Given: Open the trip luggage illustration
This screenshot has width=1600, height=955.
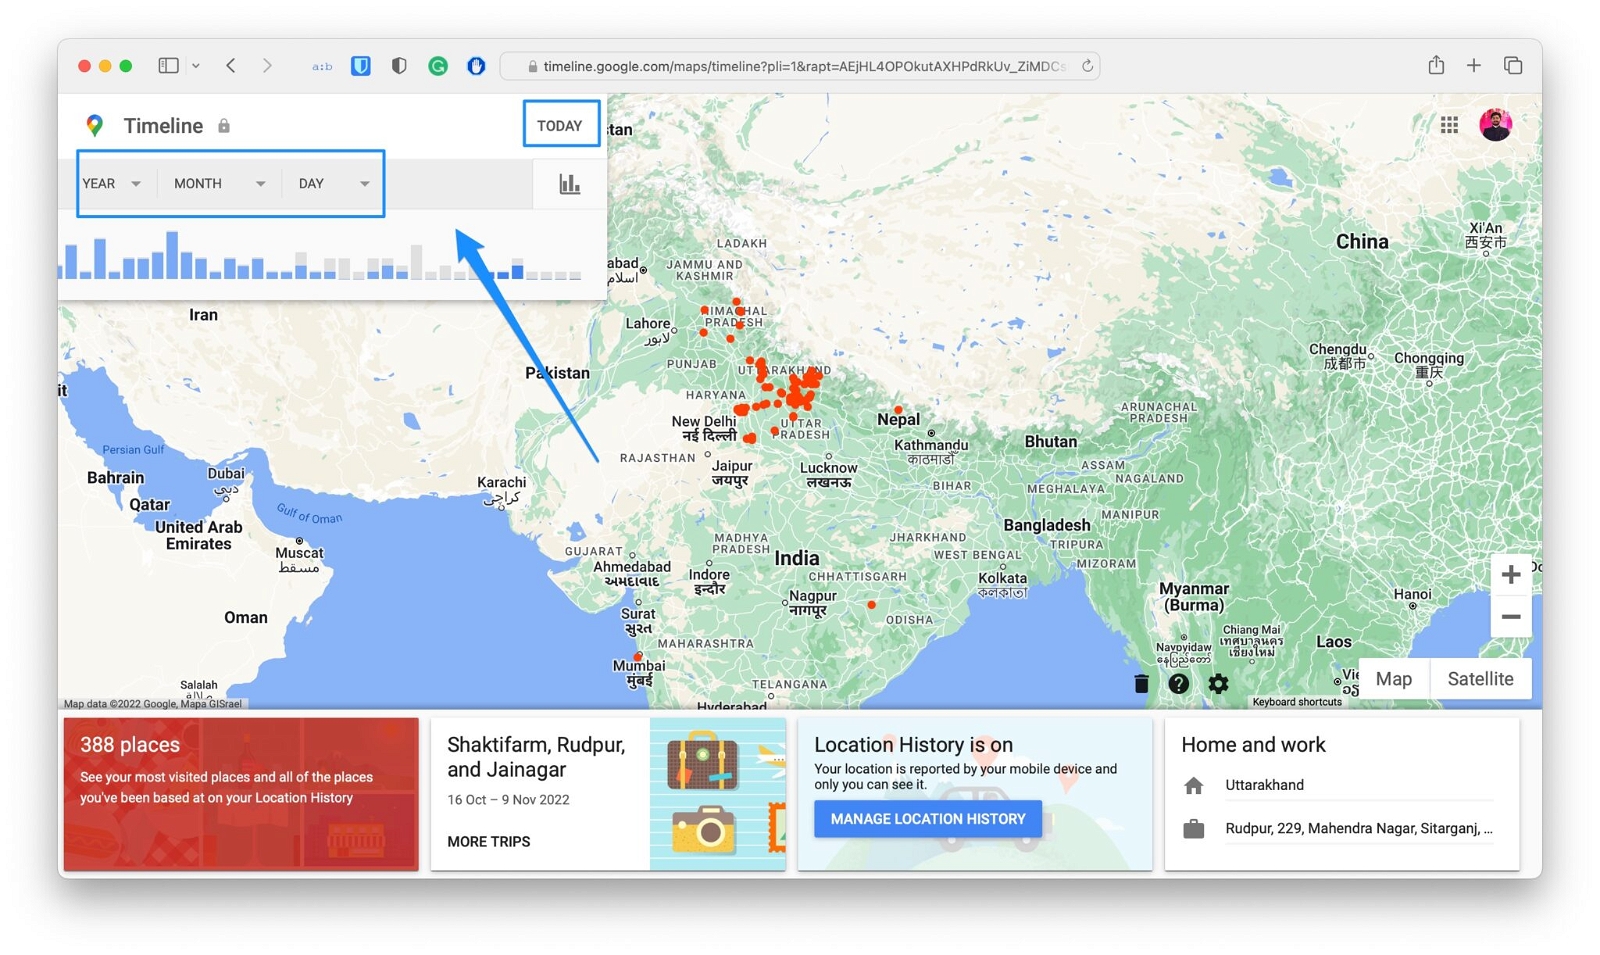Looking at the screenshot, I should tap(717, 794).
